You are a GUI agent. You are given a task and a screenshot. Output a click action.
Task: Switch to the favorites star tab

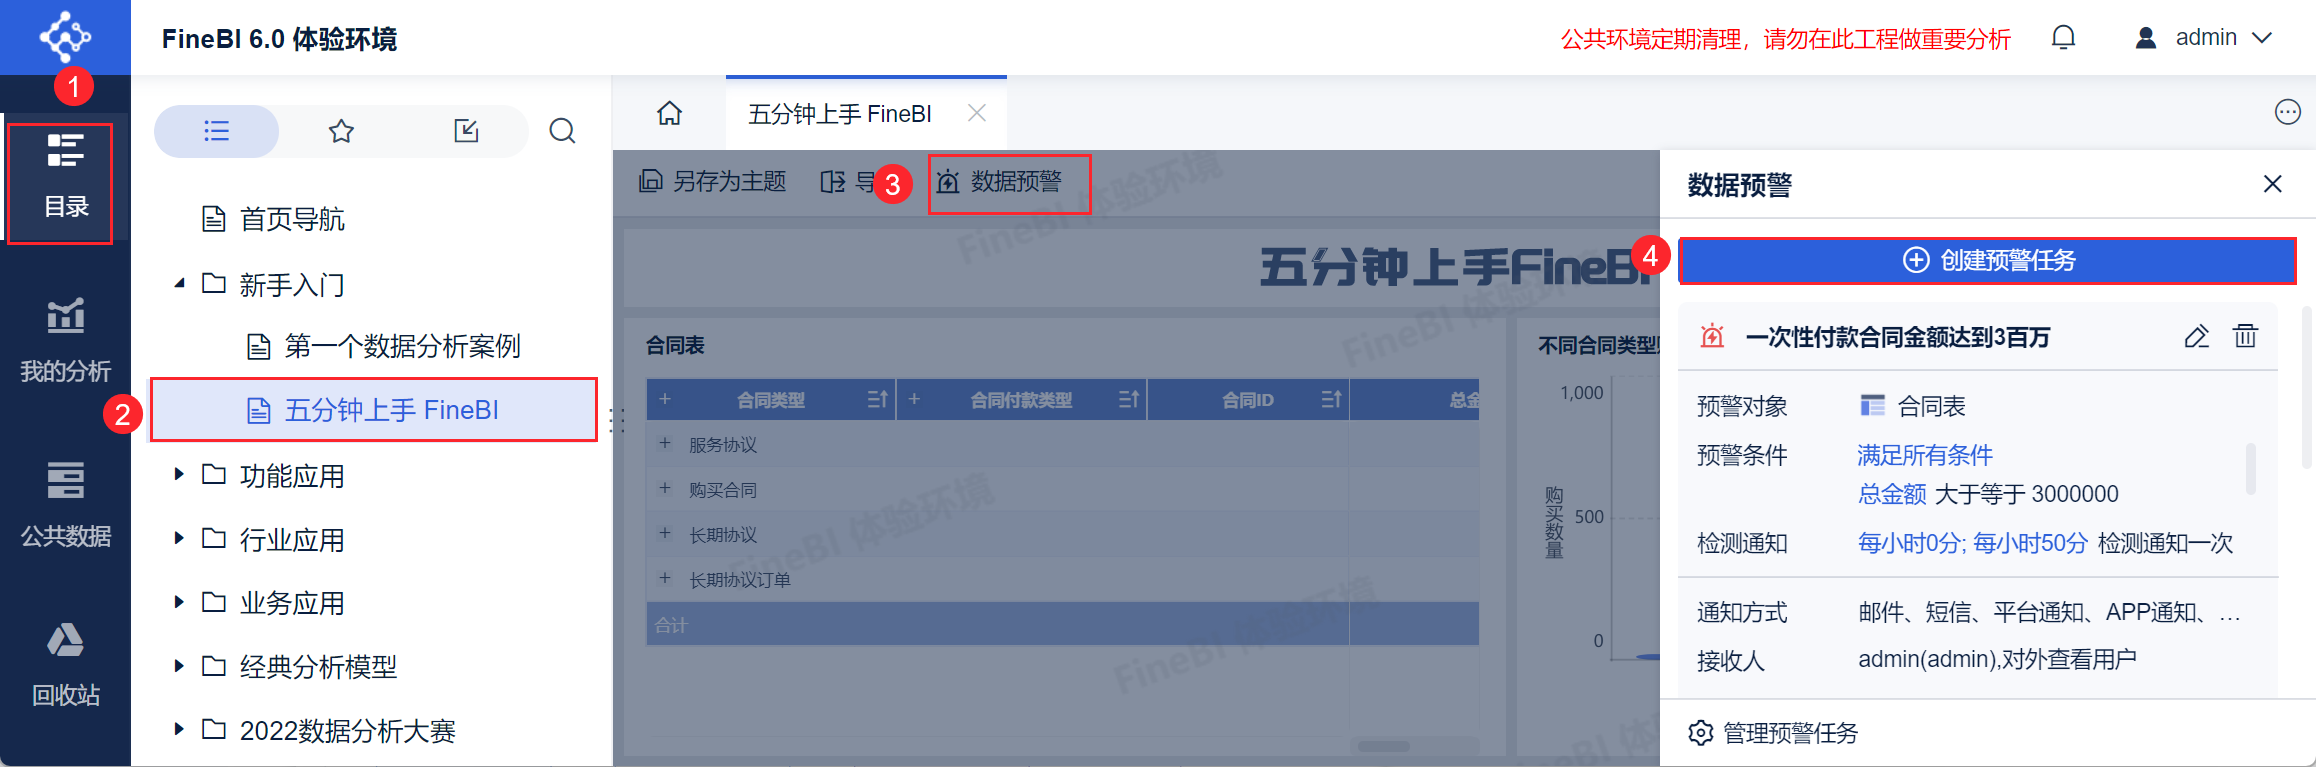click(341, 131)
